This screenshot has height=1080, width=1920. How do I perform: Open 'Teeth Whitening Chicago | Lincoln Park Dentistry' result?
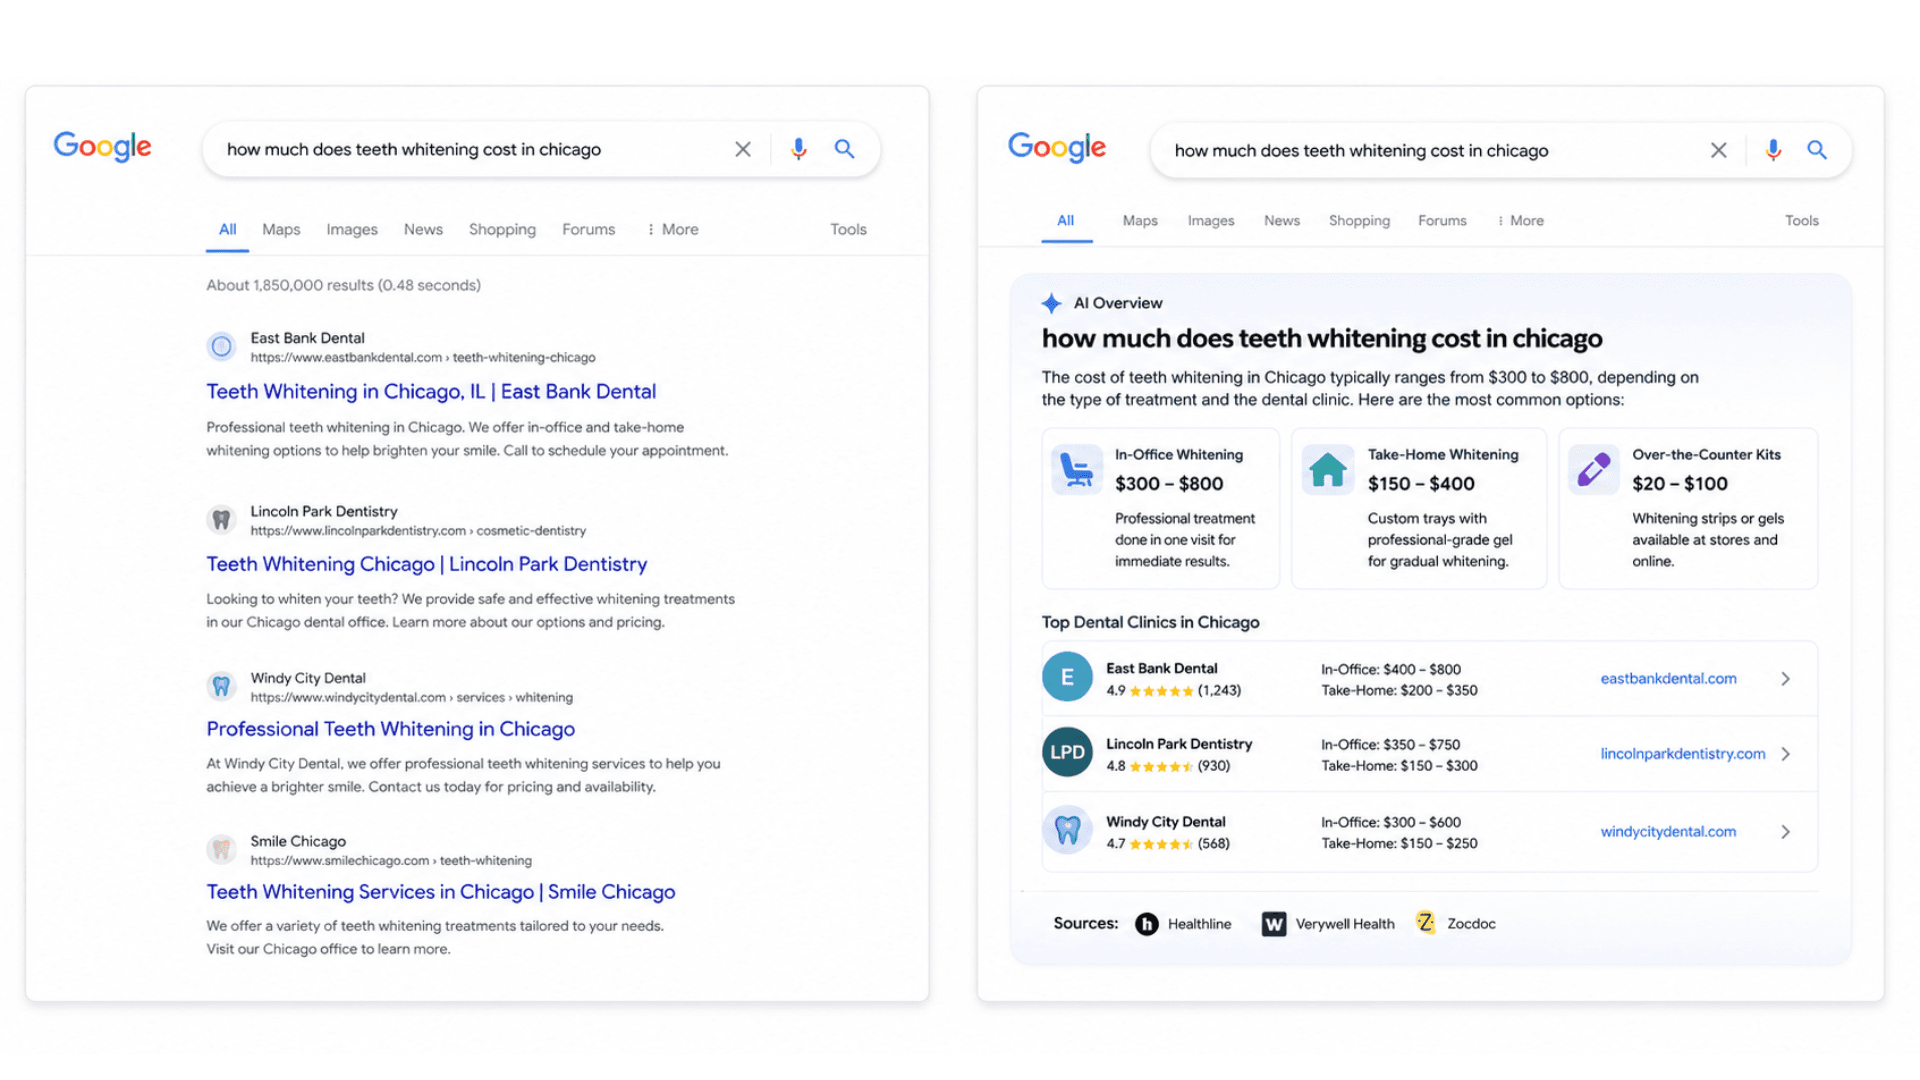coord(427,564)
